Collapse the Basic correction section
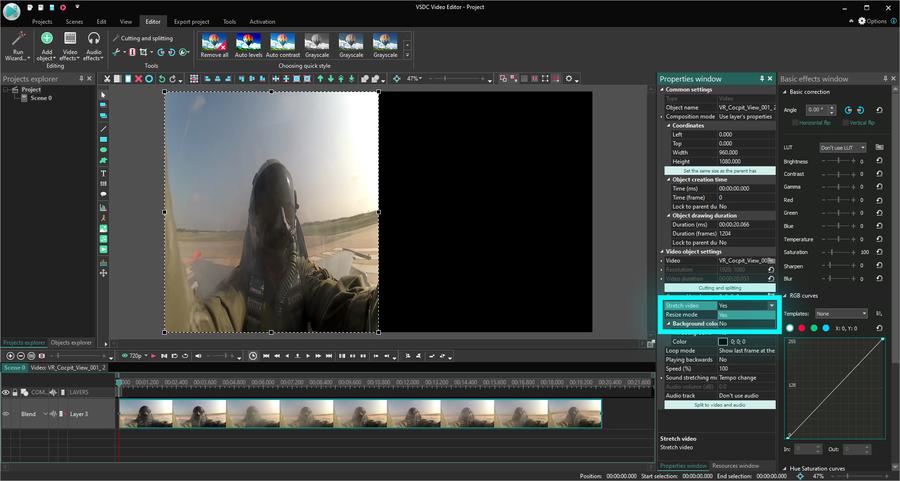 tap(785, 92)
